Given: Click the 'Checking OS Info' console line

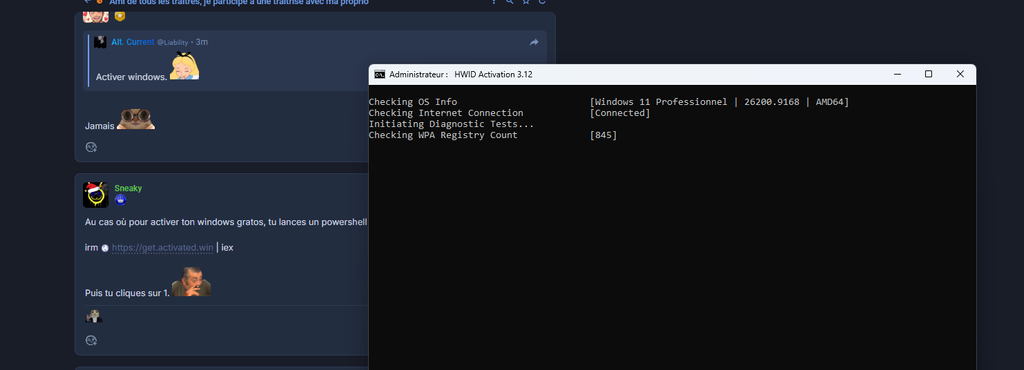Looking at the screenshot, I should point(413,102).
